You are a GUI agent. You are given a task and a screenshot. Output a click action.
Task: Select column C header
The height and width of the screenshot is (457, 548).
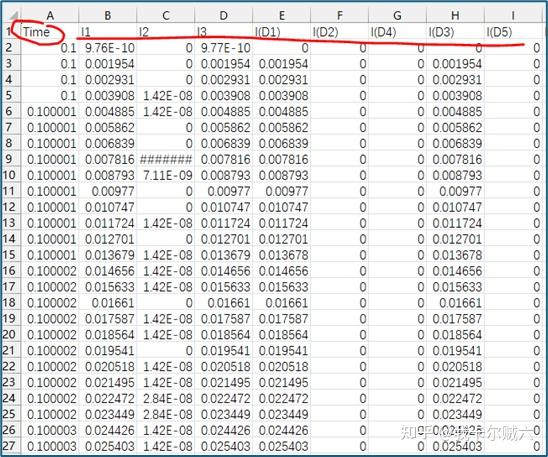click(x=166, y=16)
